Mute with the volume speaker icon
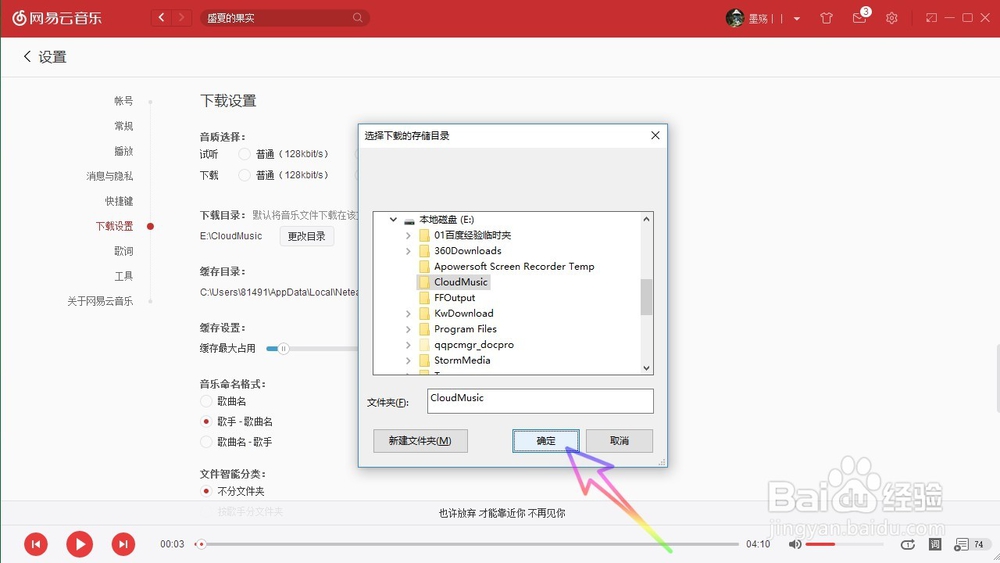Screen dimensions: 1000x563 point(794,544)
